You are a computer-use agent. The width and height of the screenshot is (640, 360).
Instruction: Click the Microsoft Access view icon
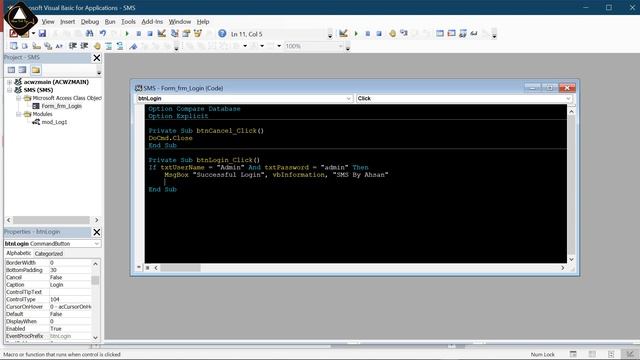(x=13, y=33)
